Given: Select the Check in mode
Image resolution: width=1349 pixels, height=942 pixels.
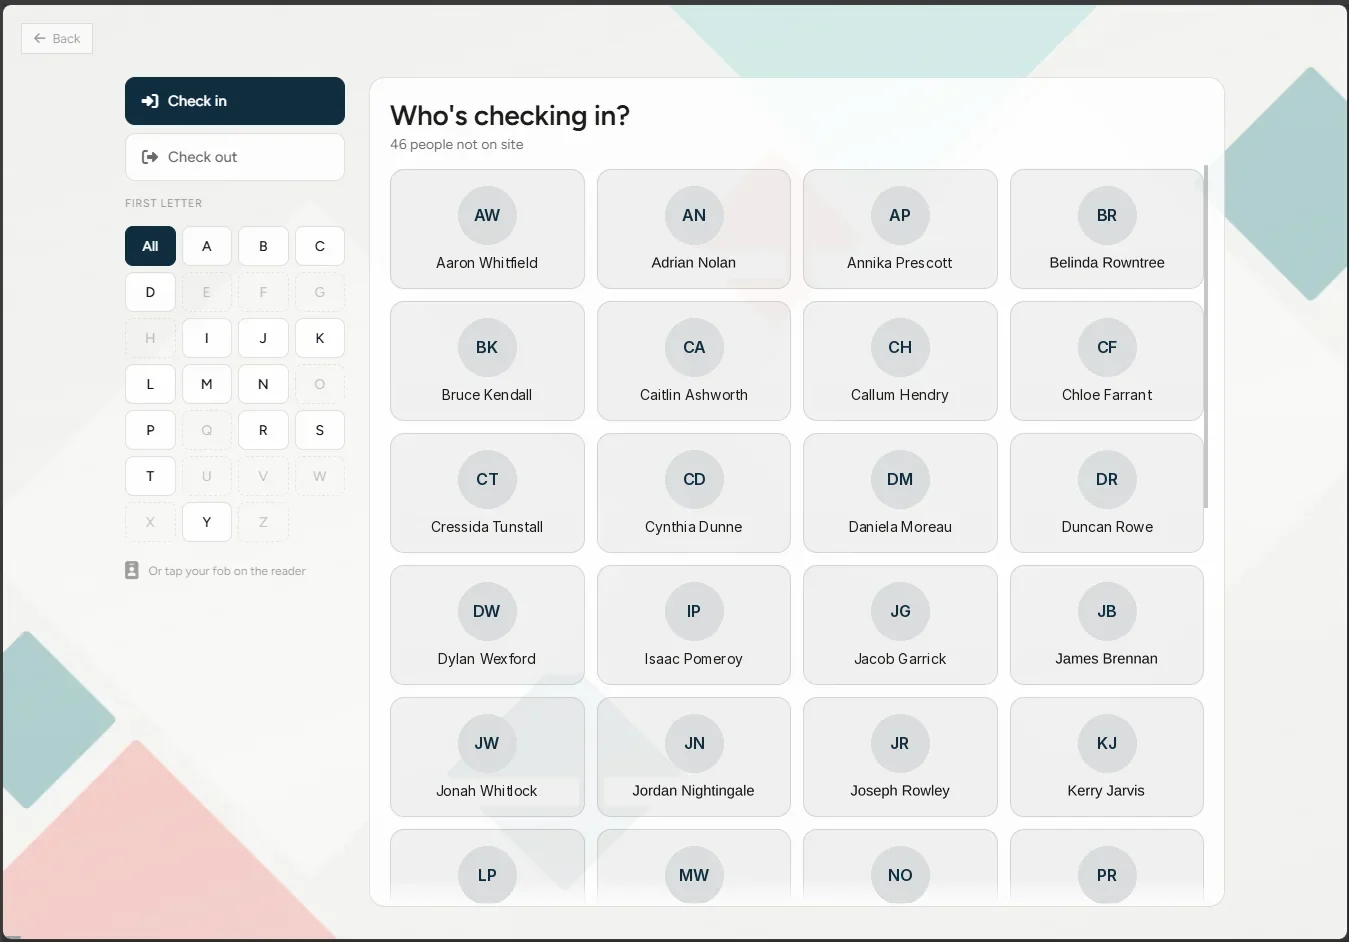Looking at the screenshot, I should pyautogui.click(x=235, y=101).
